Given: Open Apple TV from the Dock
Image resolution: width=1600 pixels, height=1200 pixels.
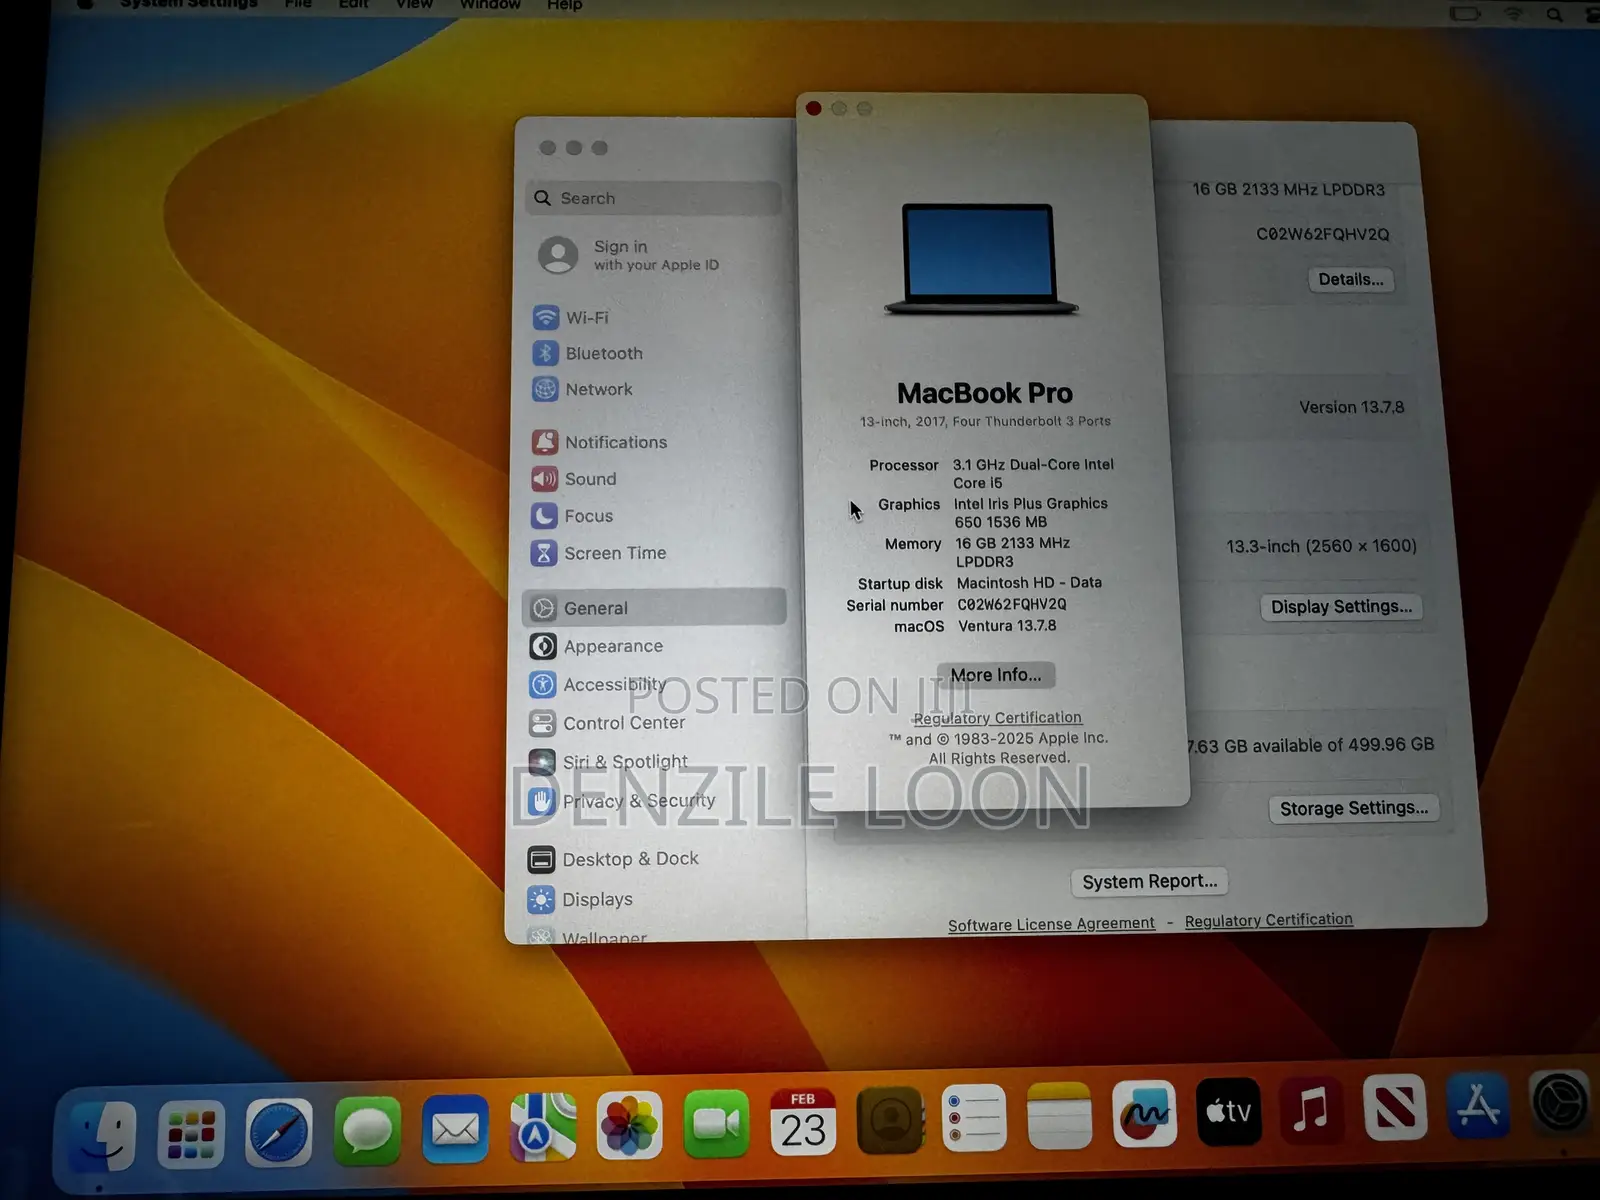Looking at the screenshot, I should [1228, 1111].
